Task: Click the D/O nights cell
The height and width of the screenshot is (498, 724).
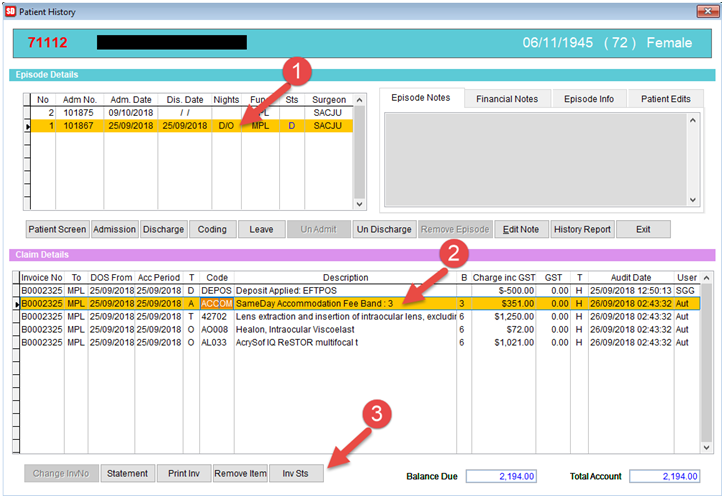Action: point(226,126)
